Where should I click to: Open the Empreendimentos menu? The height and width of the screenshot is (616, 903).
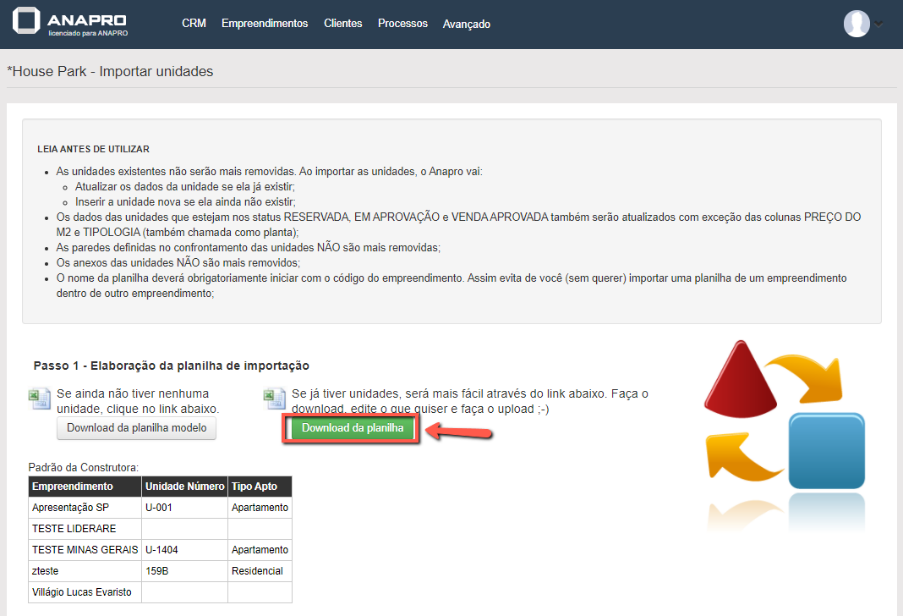(264, 24)
